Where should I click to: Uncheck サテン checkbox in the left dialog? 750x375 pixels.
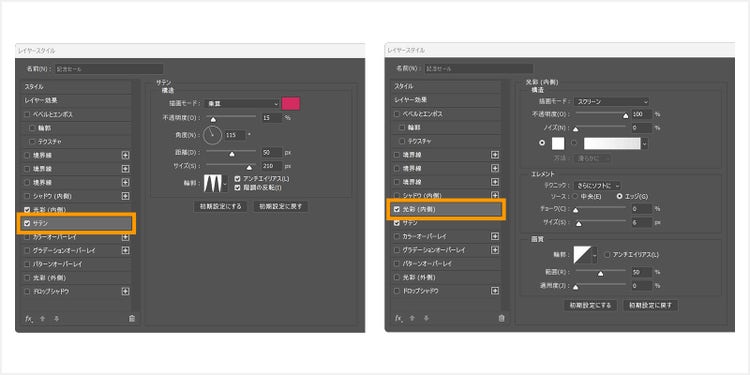(x=27, y=223)
